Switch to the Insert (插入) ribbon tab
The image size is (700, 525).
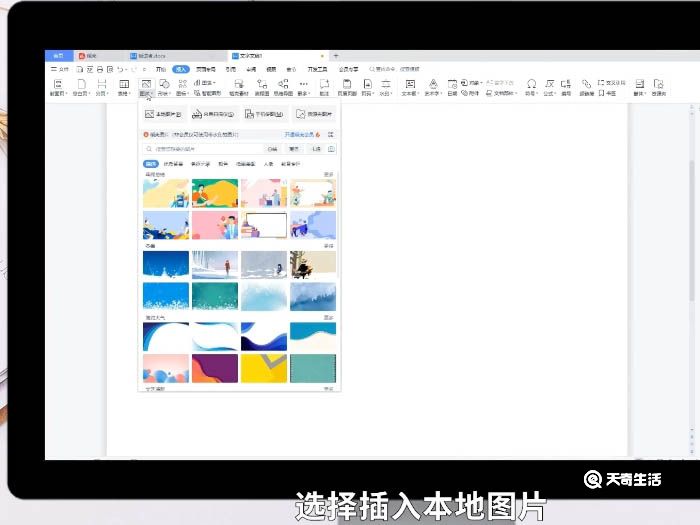point(181,69)
